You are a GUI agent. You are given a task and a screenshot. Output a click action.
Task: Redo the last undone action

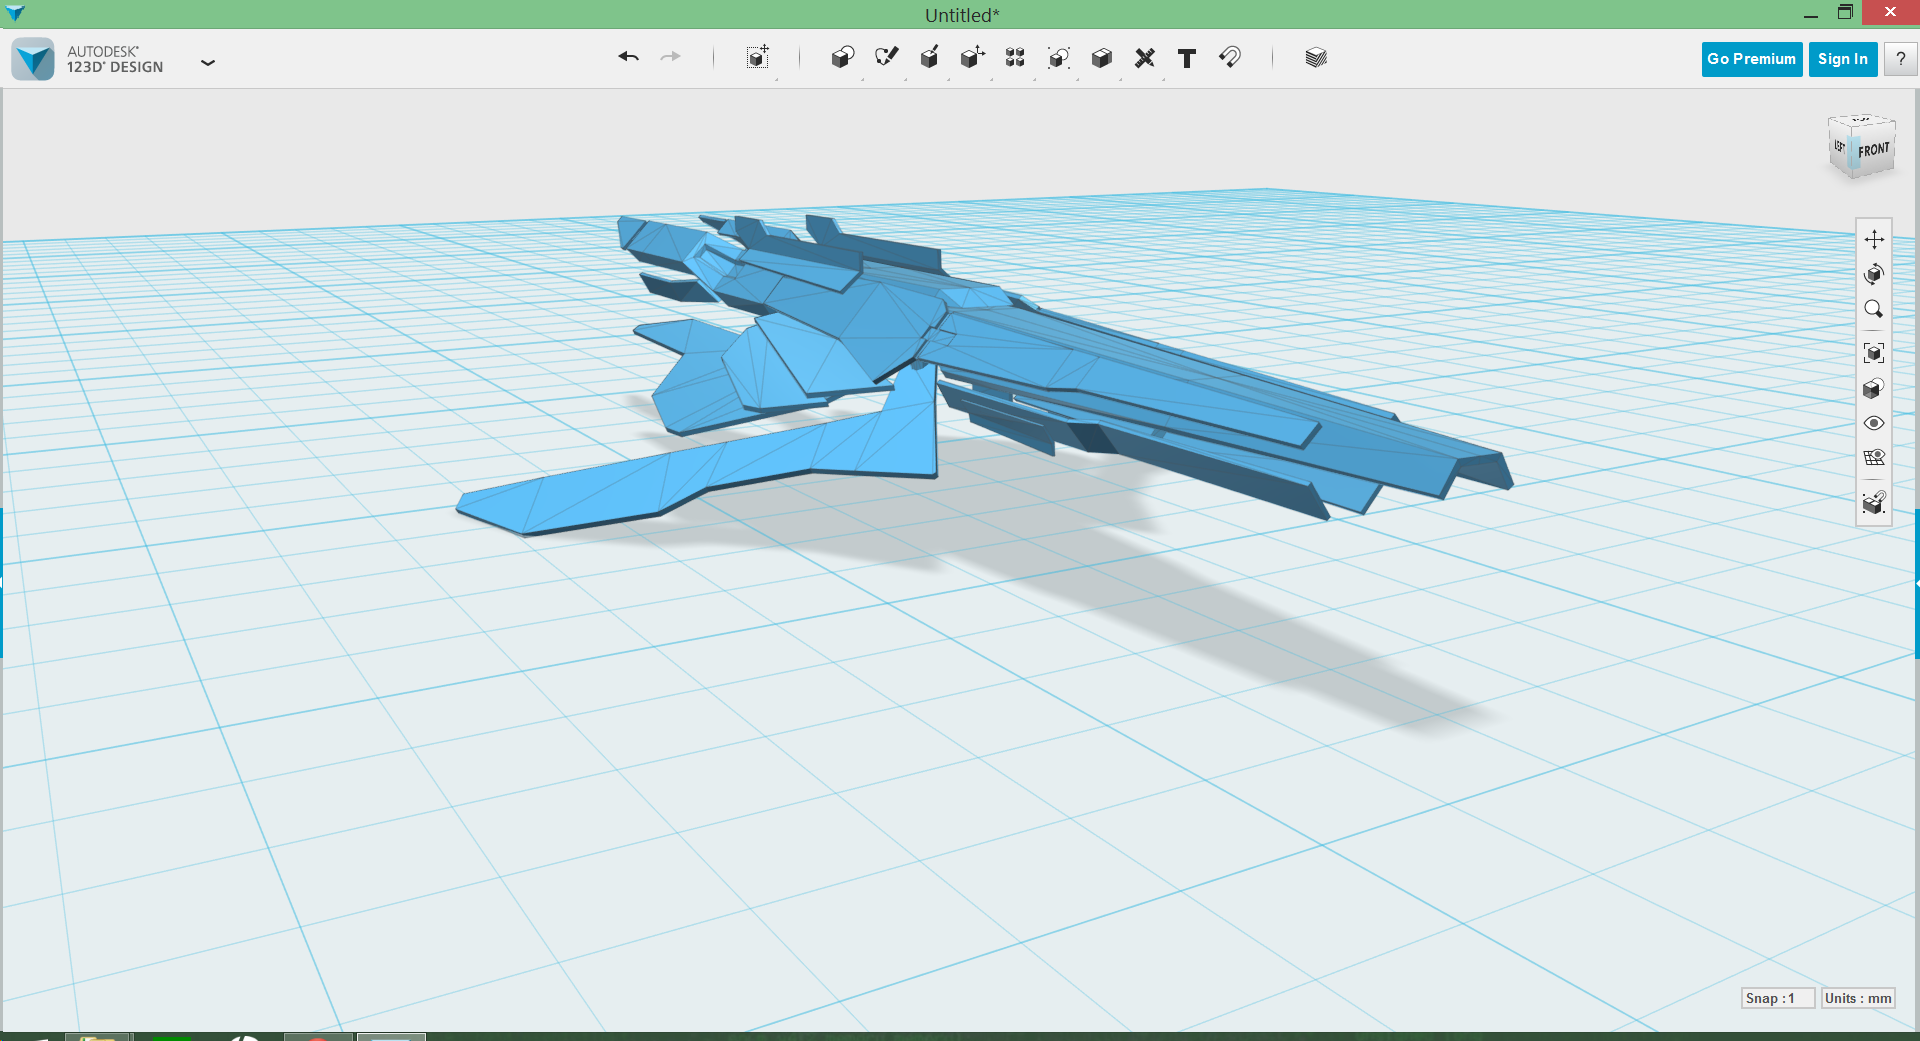point(670,57)
